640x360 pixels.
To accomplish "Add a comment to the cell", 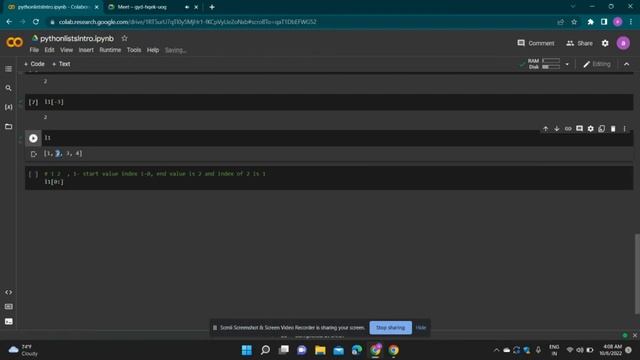I will (x=579, y=129).
